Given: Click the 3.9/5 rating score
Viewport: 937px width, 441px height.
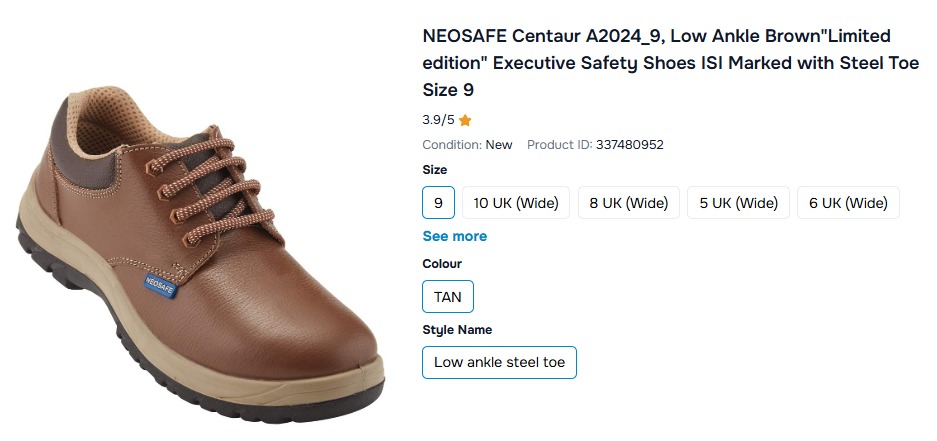Looking at the screenshot, I should tap(438, 120).
